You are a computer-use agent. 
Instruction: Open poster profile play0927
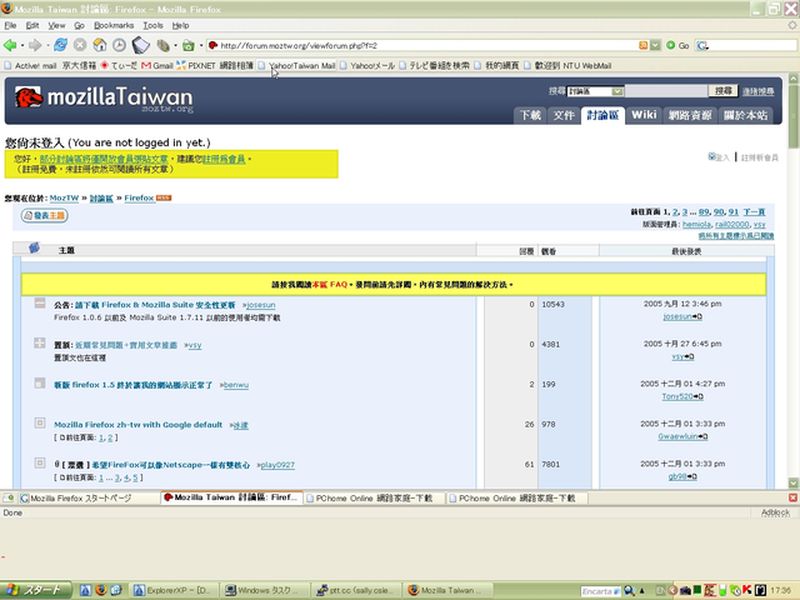point(278,465)
